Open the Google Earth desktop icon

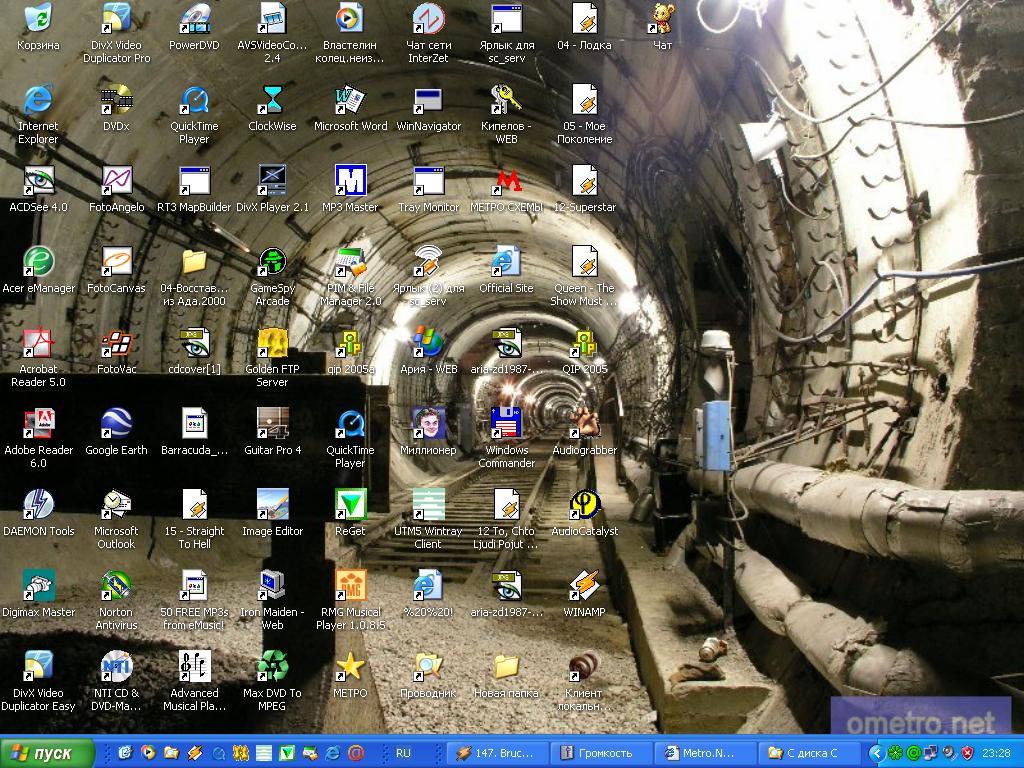pyautogui.click(x=116, y=424)
